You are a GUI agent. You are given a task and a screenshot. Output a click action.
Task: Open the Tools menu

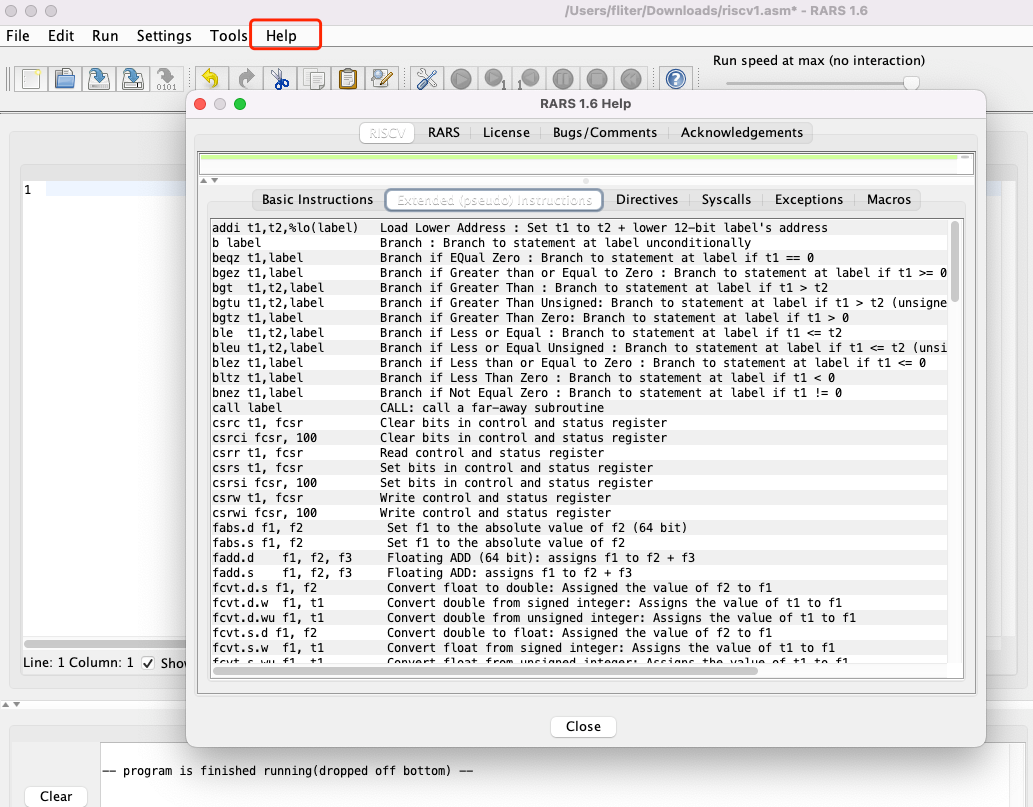228,36
